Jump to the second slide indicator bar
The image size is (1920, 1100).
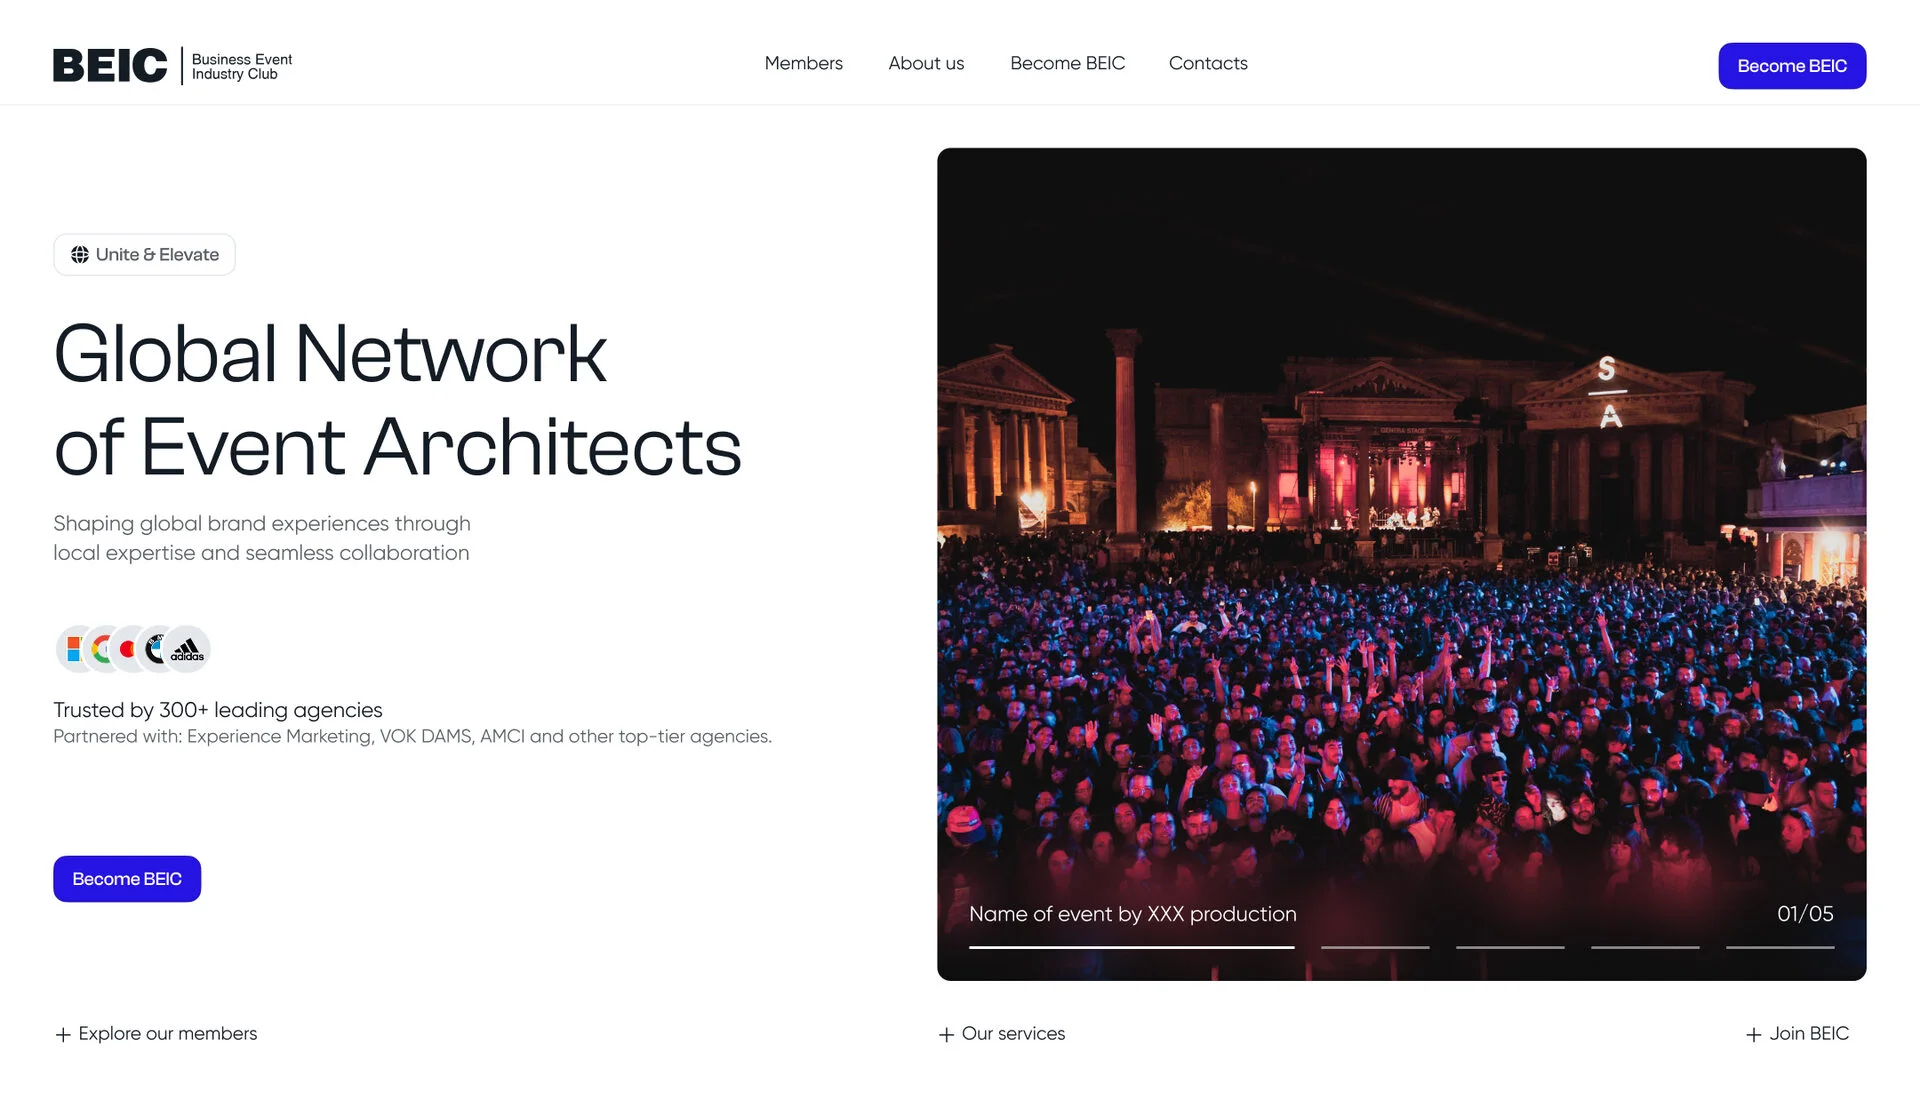[1375, 947]
